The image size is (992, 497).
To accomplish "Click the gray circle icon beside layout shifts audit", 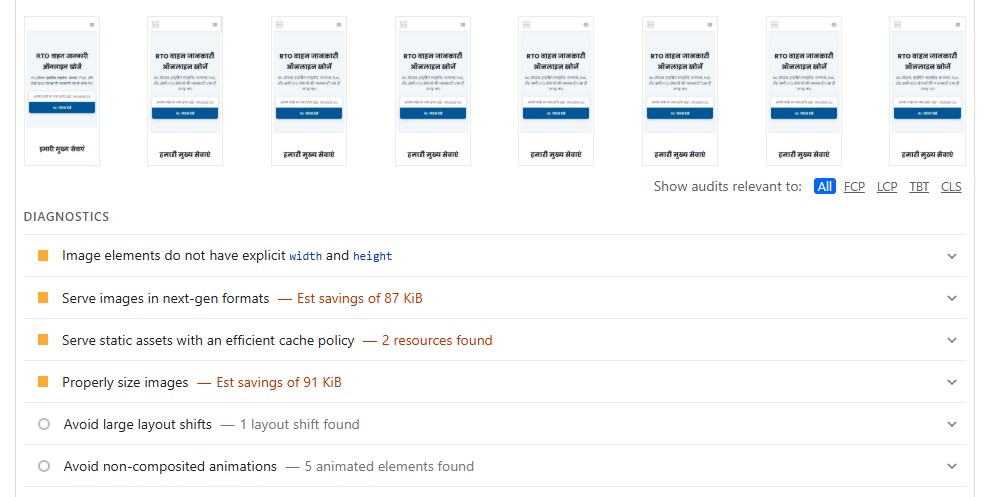I will point(43,424).
